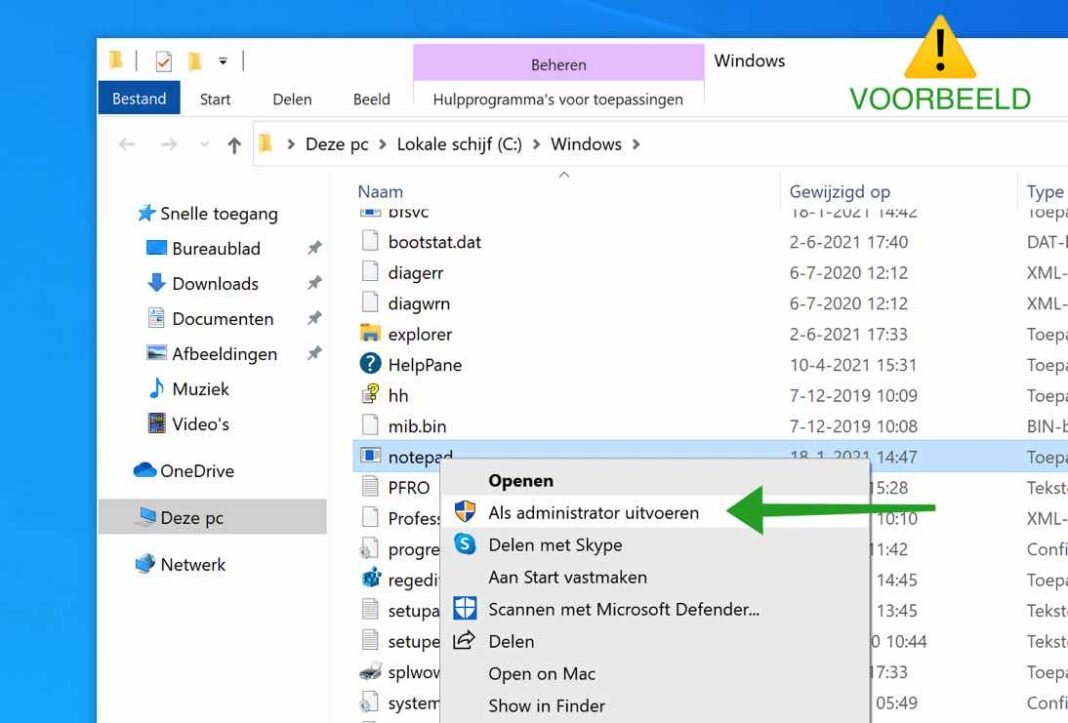Screen dimensions: 1068x723
Task: Select the mib.bin file
Action: pos(417,426)
